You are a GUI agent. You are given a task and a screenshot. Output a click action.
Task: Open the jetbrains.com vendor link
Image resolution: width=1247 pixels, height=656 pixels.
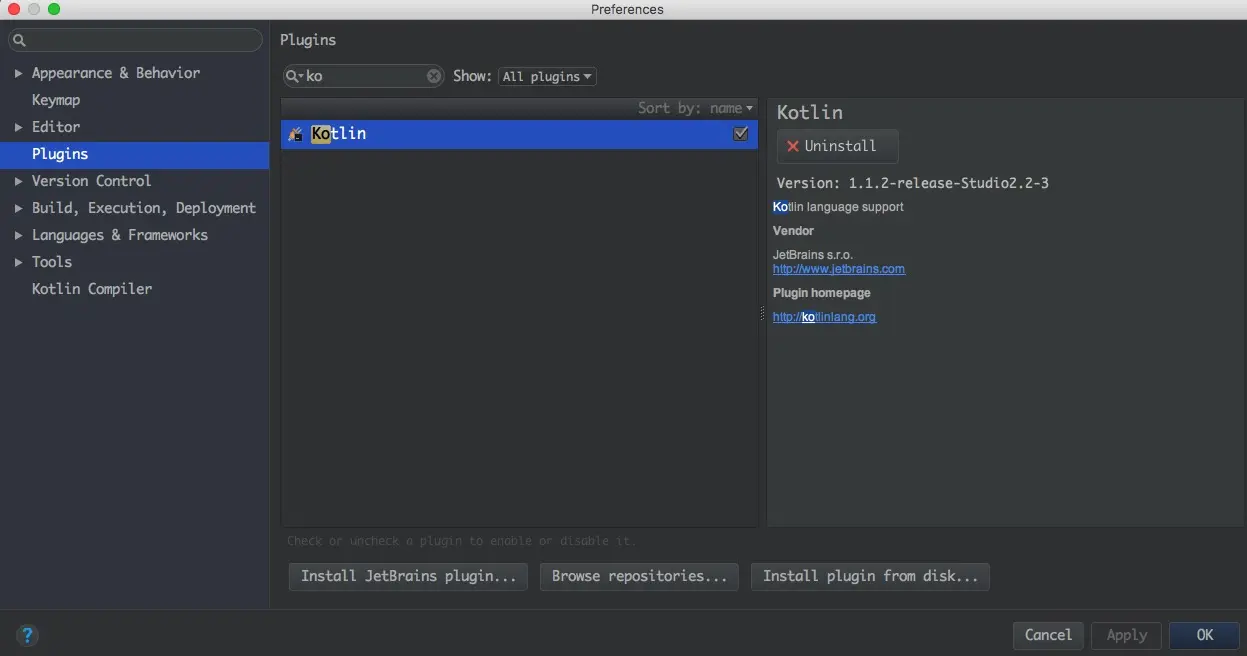[839, 269]
